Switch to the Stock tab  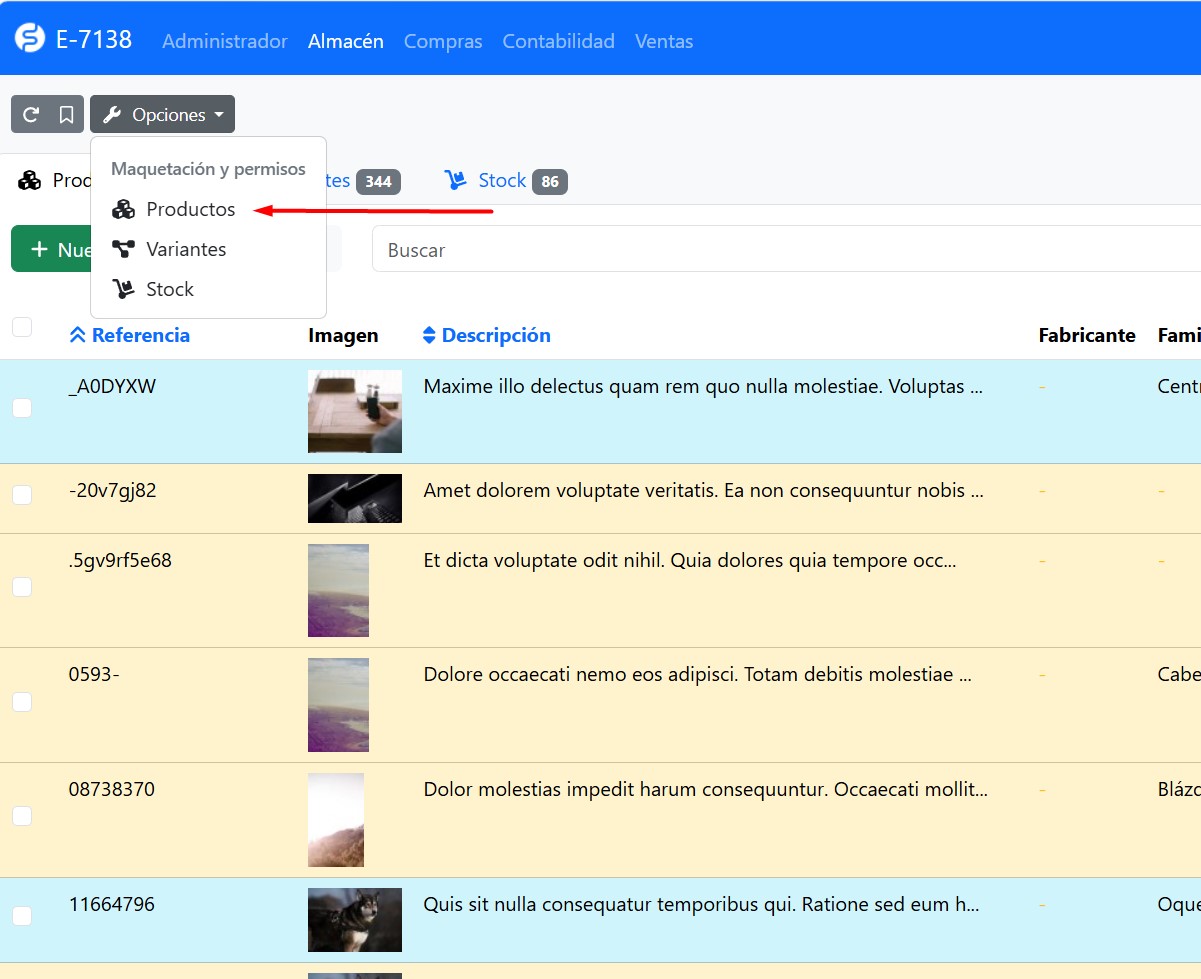pos(502,181)
